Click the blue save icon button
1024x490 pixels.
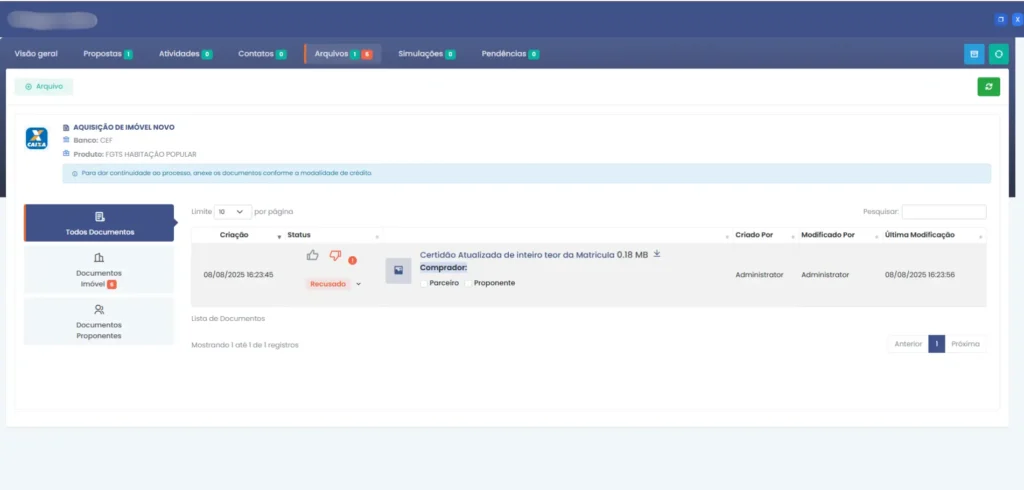click(974, 54)
